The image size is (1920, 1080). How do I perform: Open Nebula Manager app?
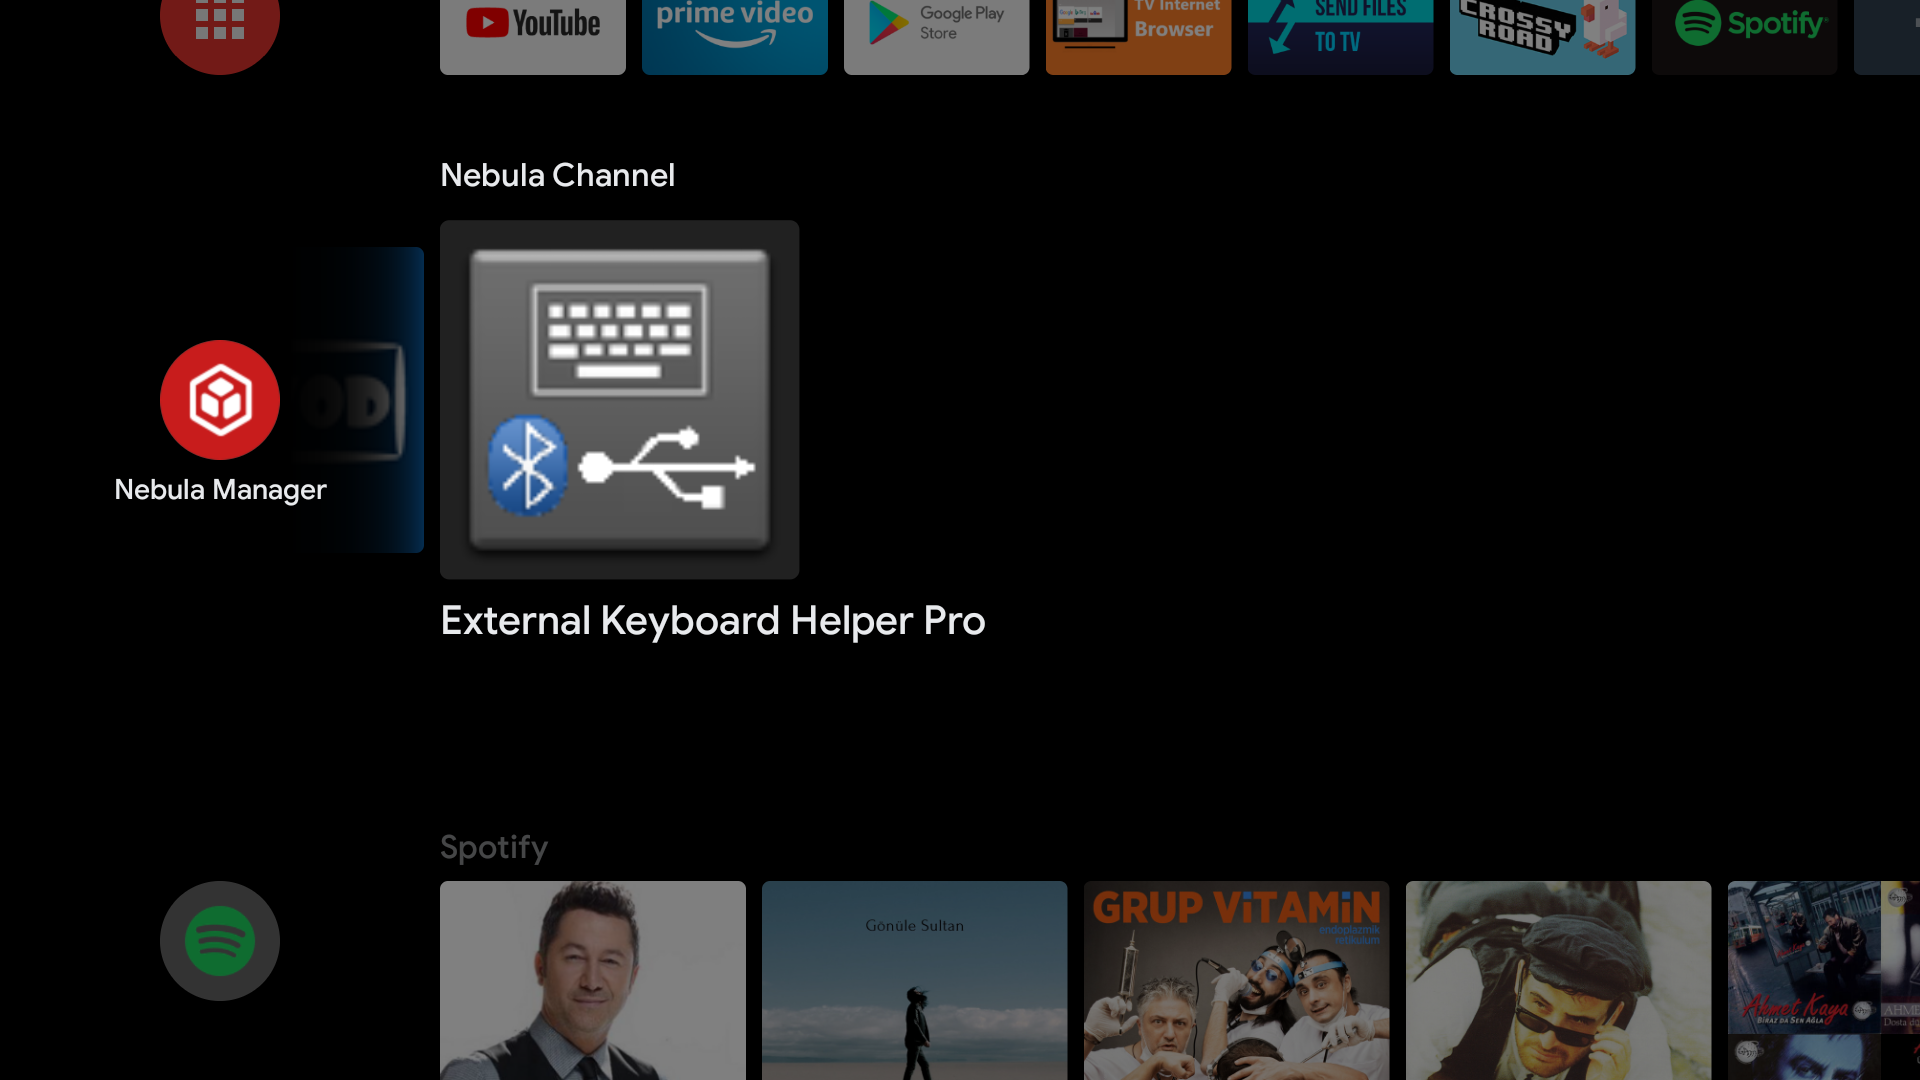tap(219, 400)
